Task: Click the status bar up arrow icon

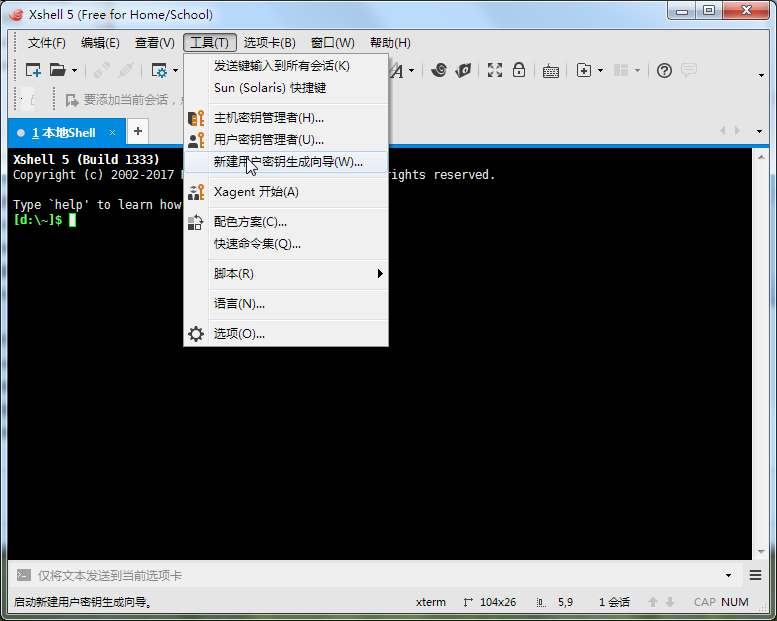Action: (x=653, y=602)
